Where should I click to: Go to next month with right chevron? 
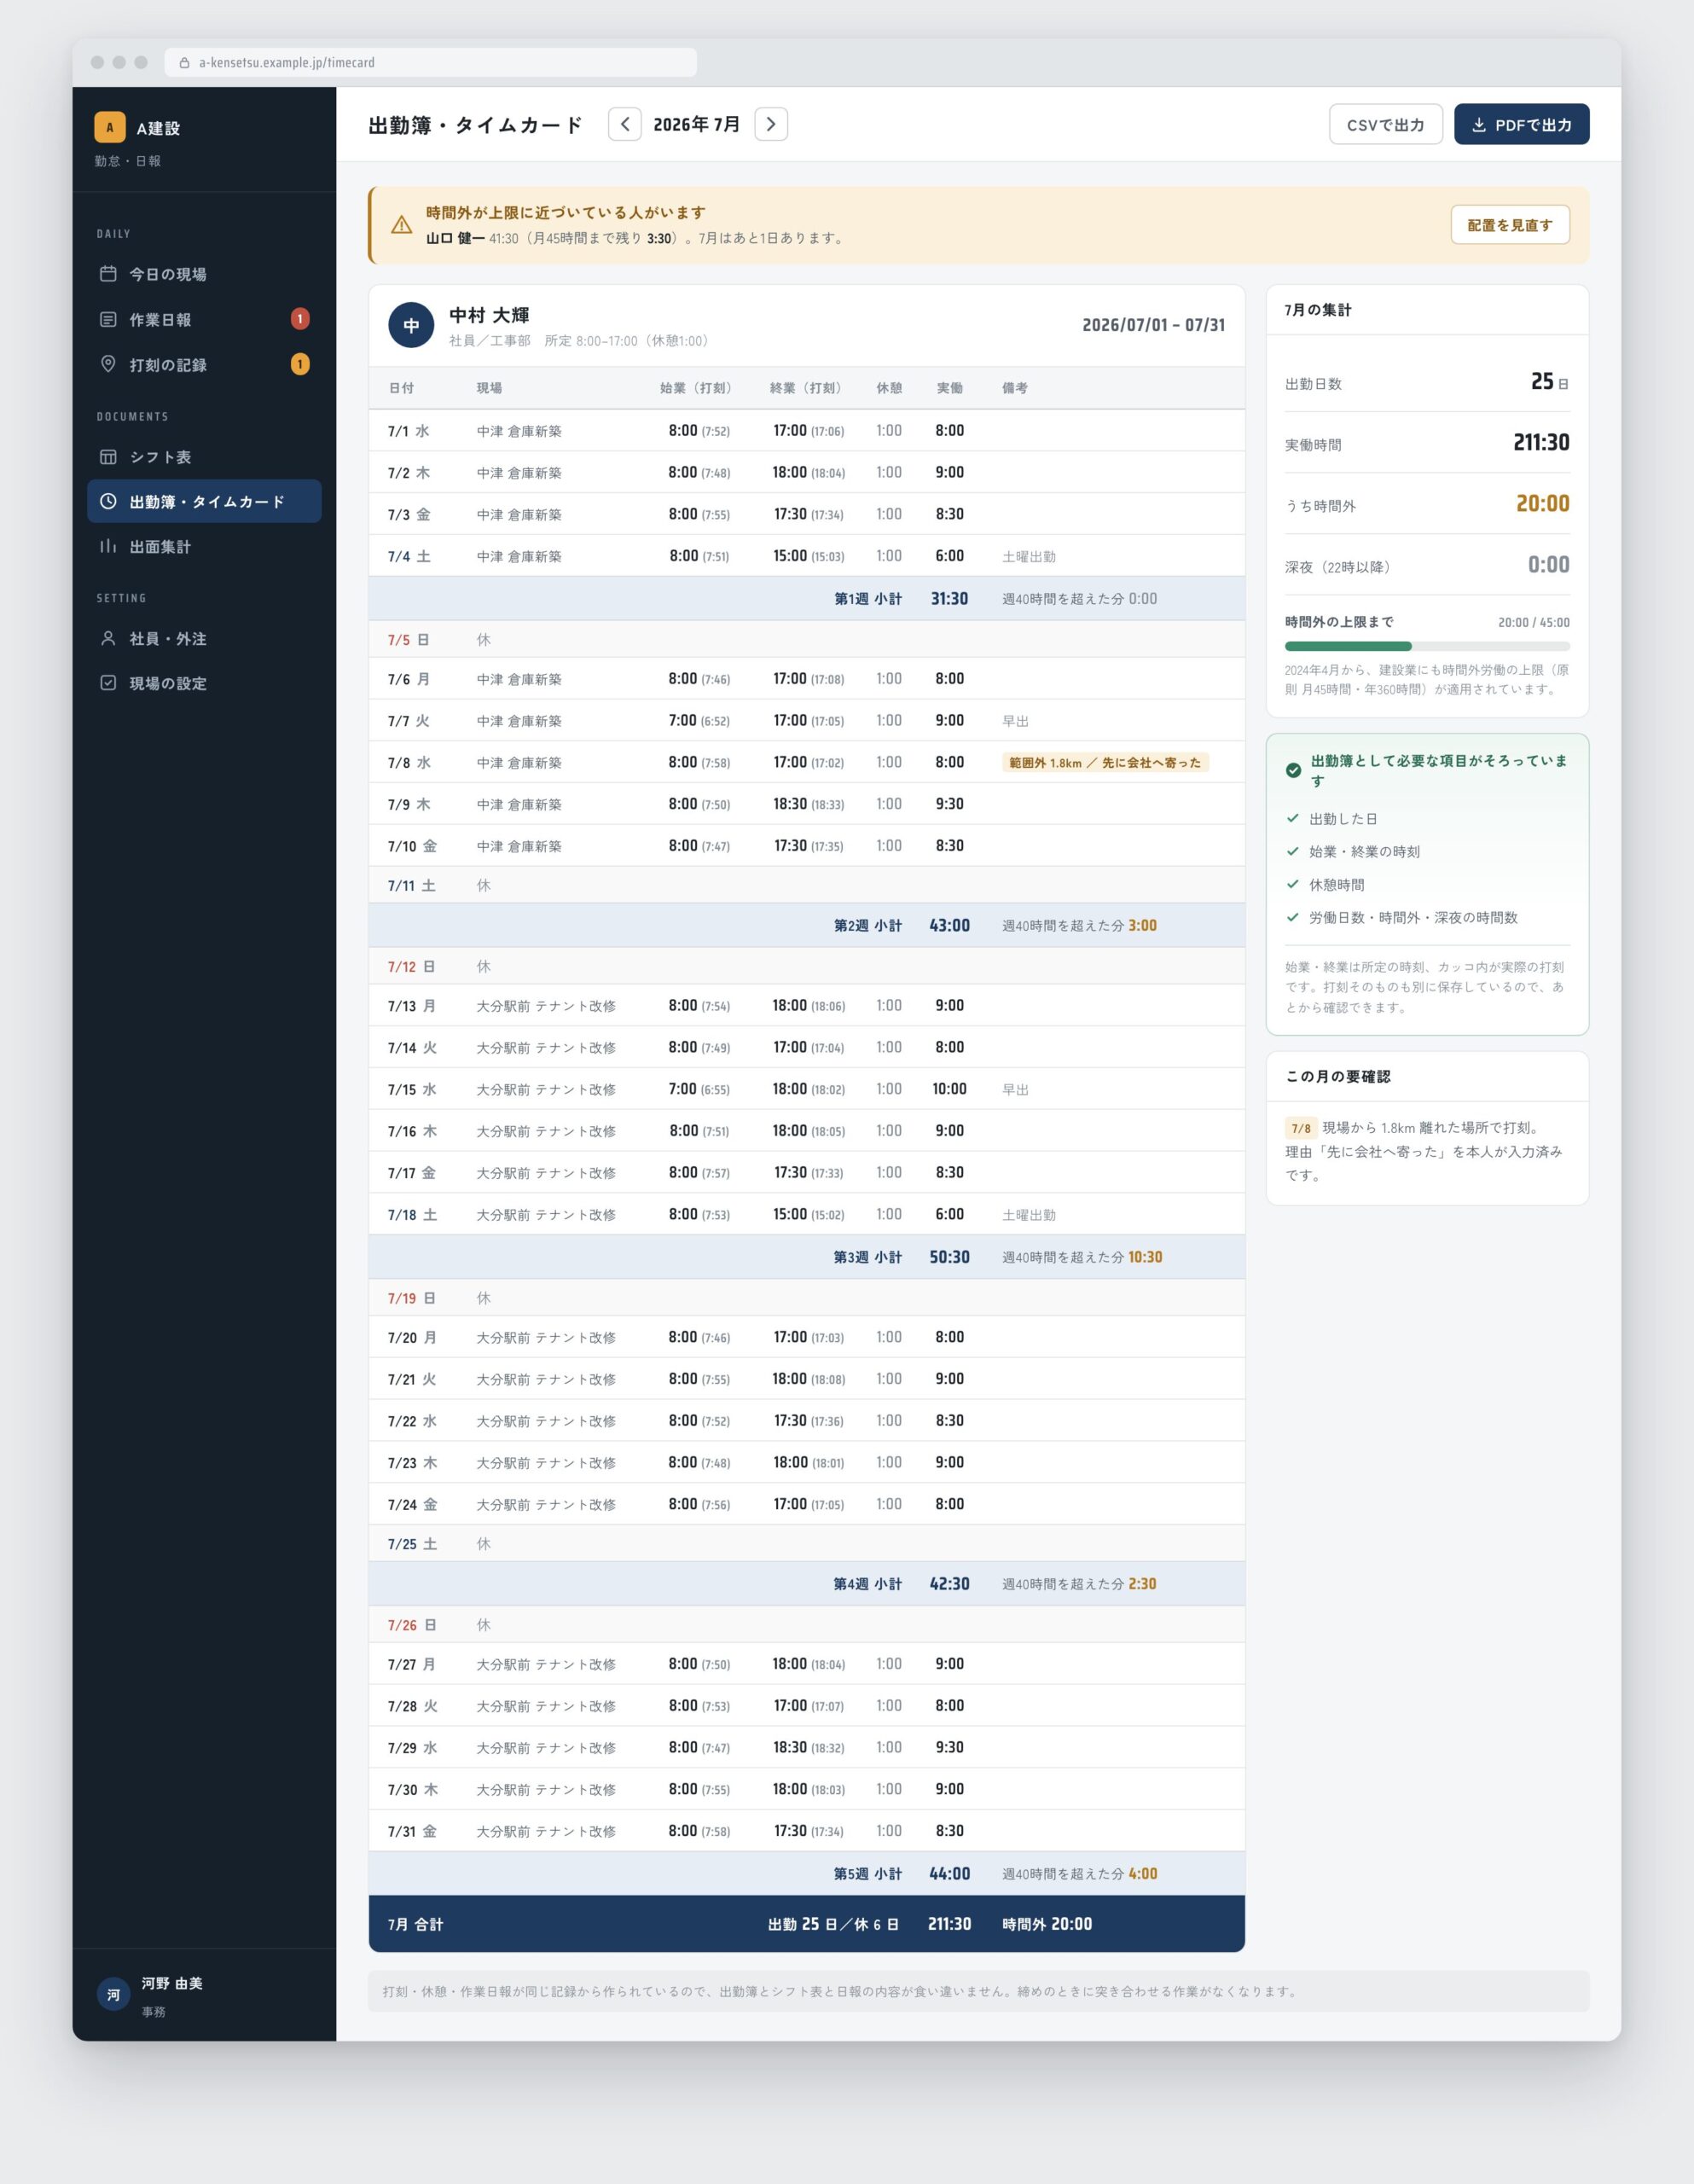(x=771, y=124)
